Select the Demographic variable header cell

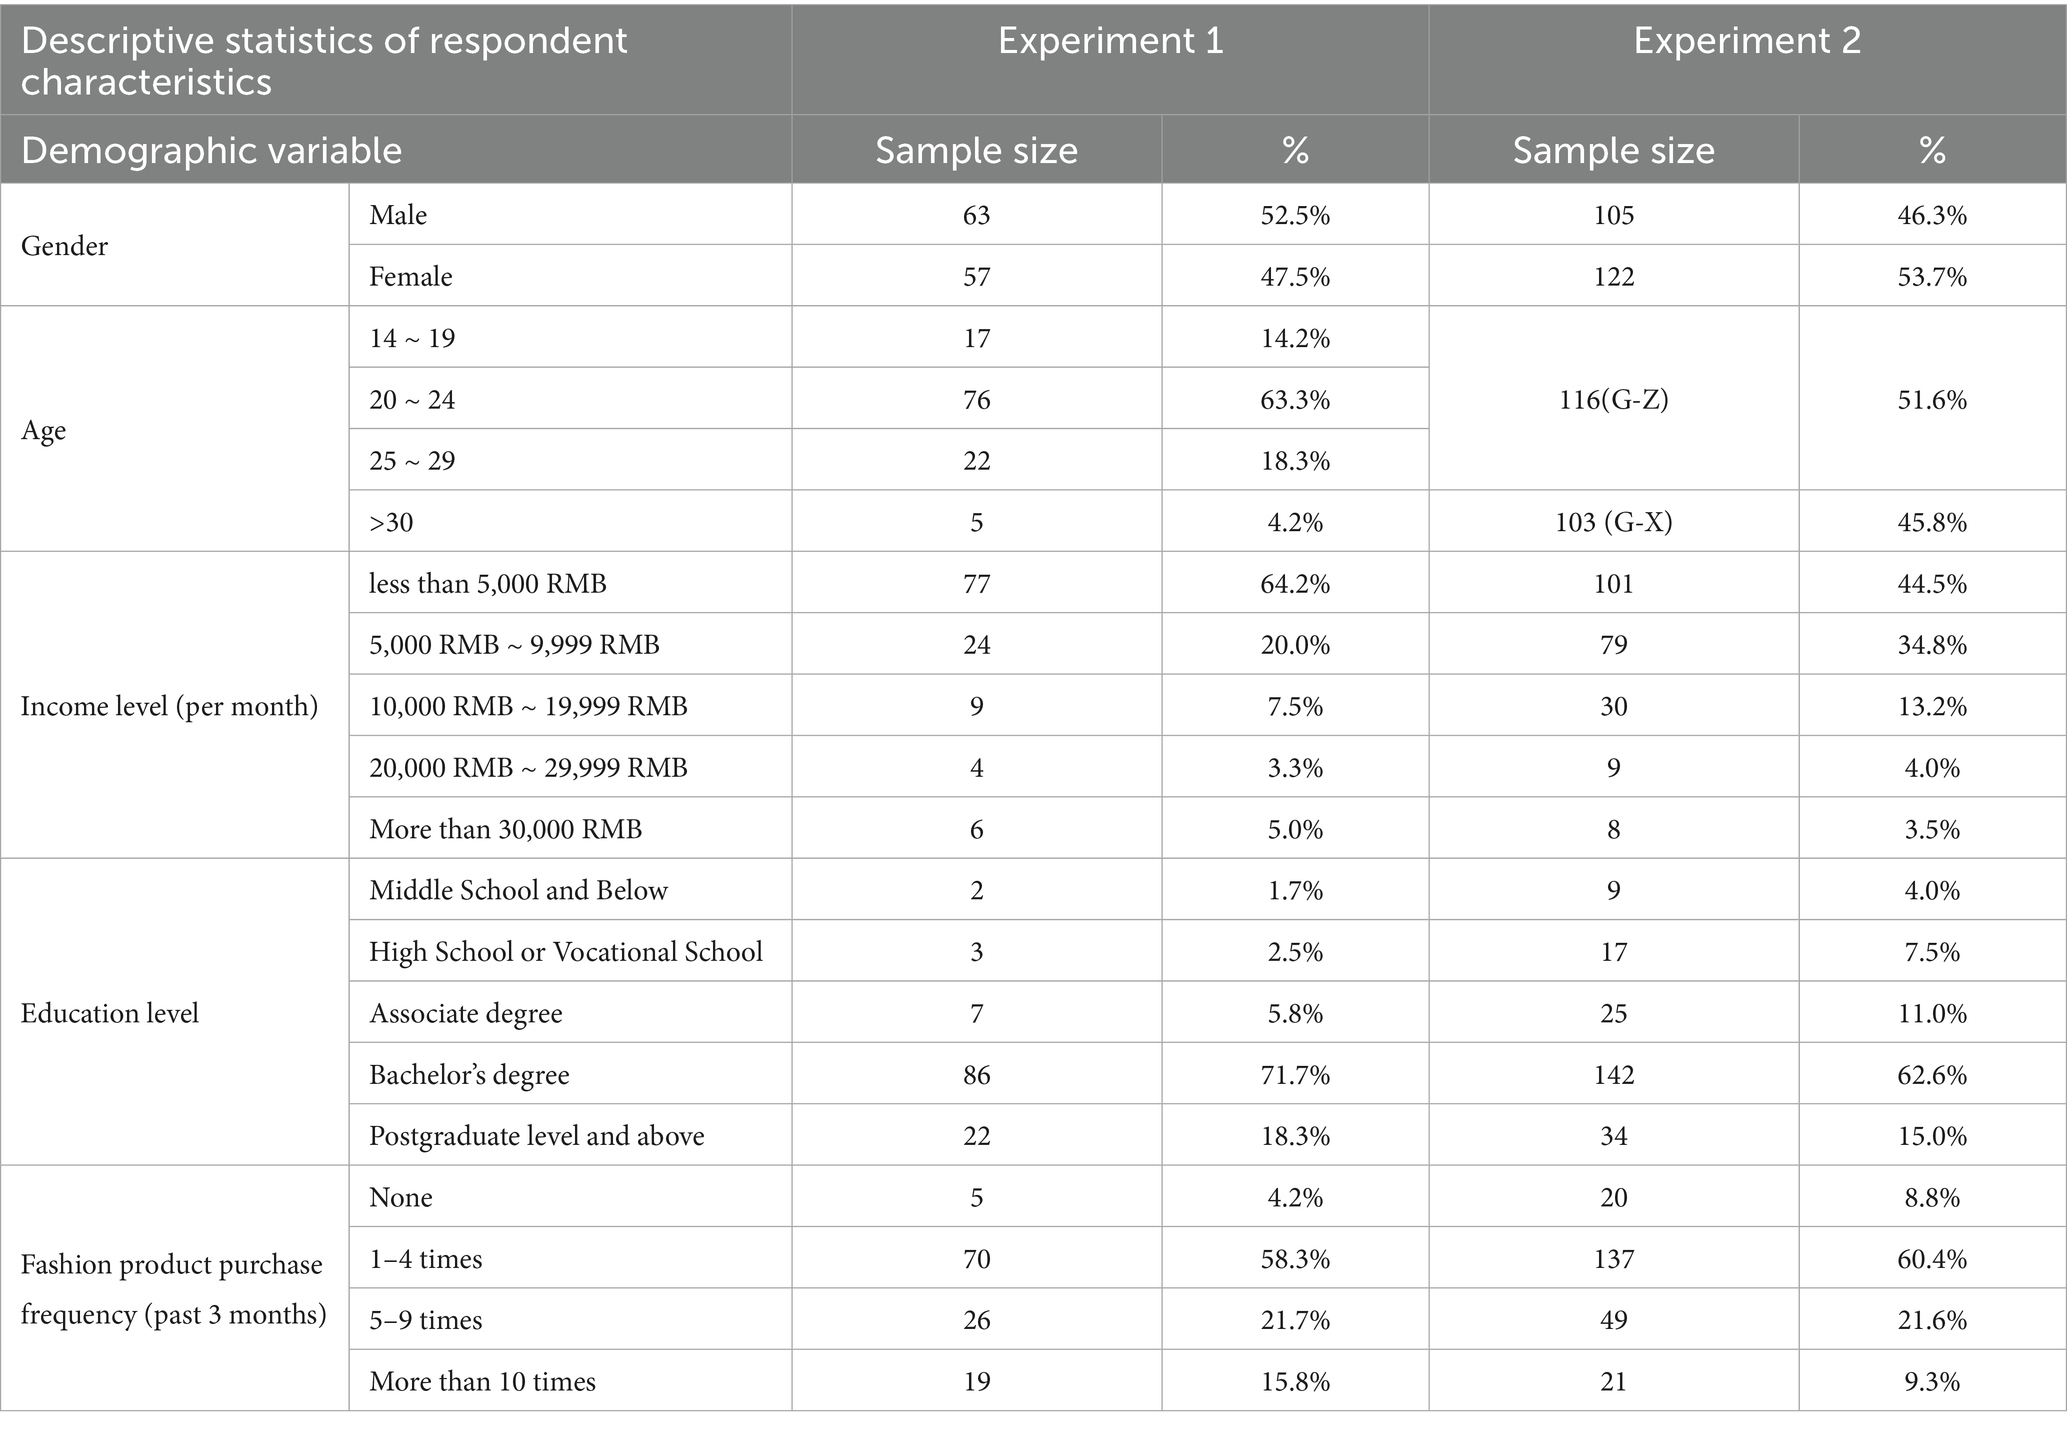point(211,150)
